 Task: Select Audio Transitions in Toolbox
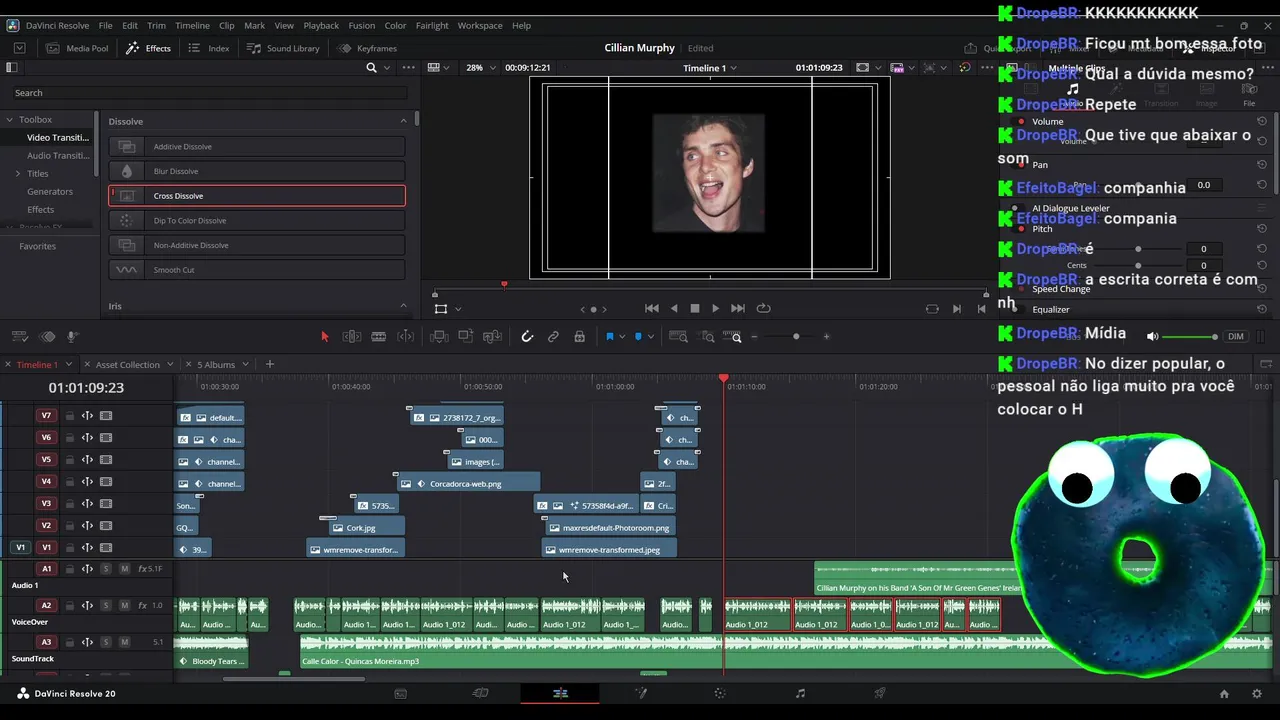click(x=58, y=155)
